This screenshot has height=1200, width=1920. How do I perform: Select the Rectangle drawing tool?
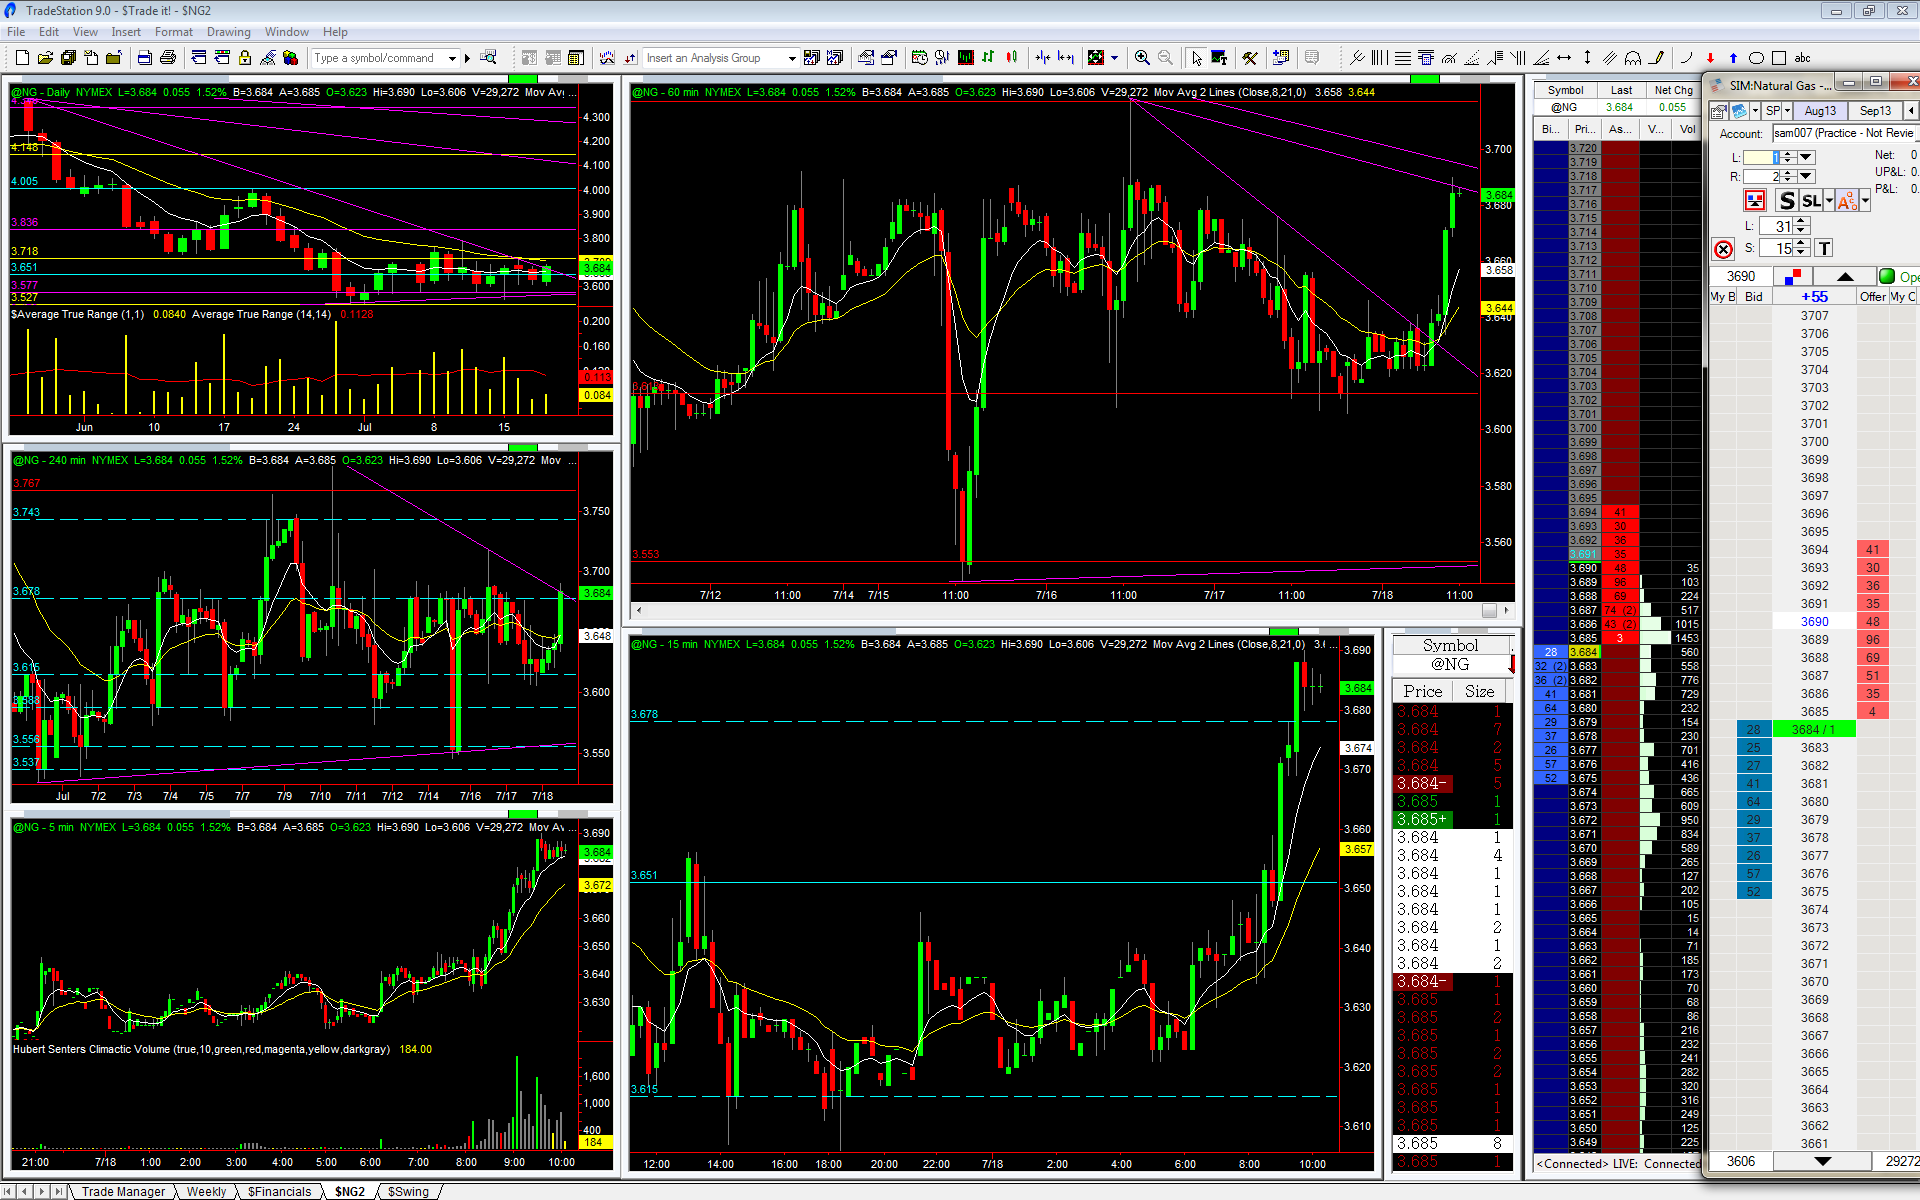pos(1779,58)
